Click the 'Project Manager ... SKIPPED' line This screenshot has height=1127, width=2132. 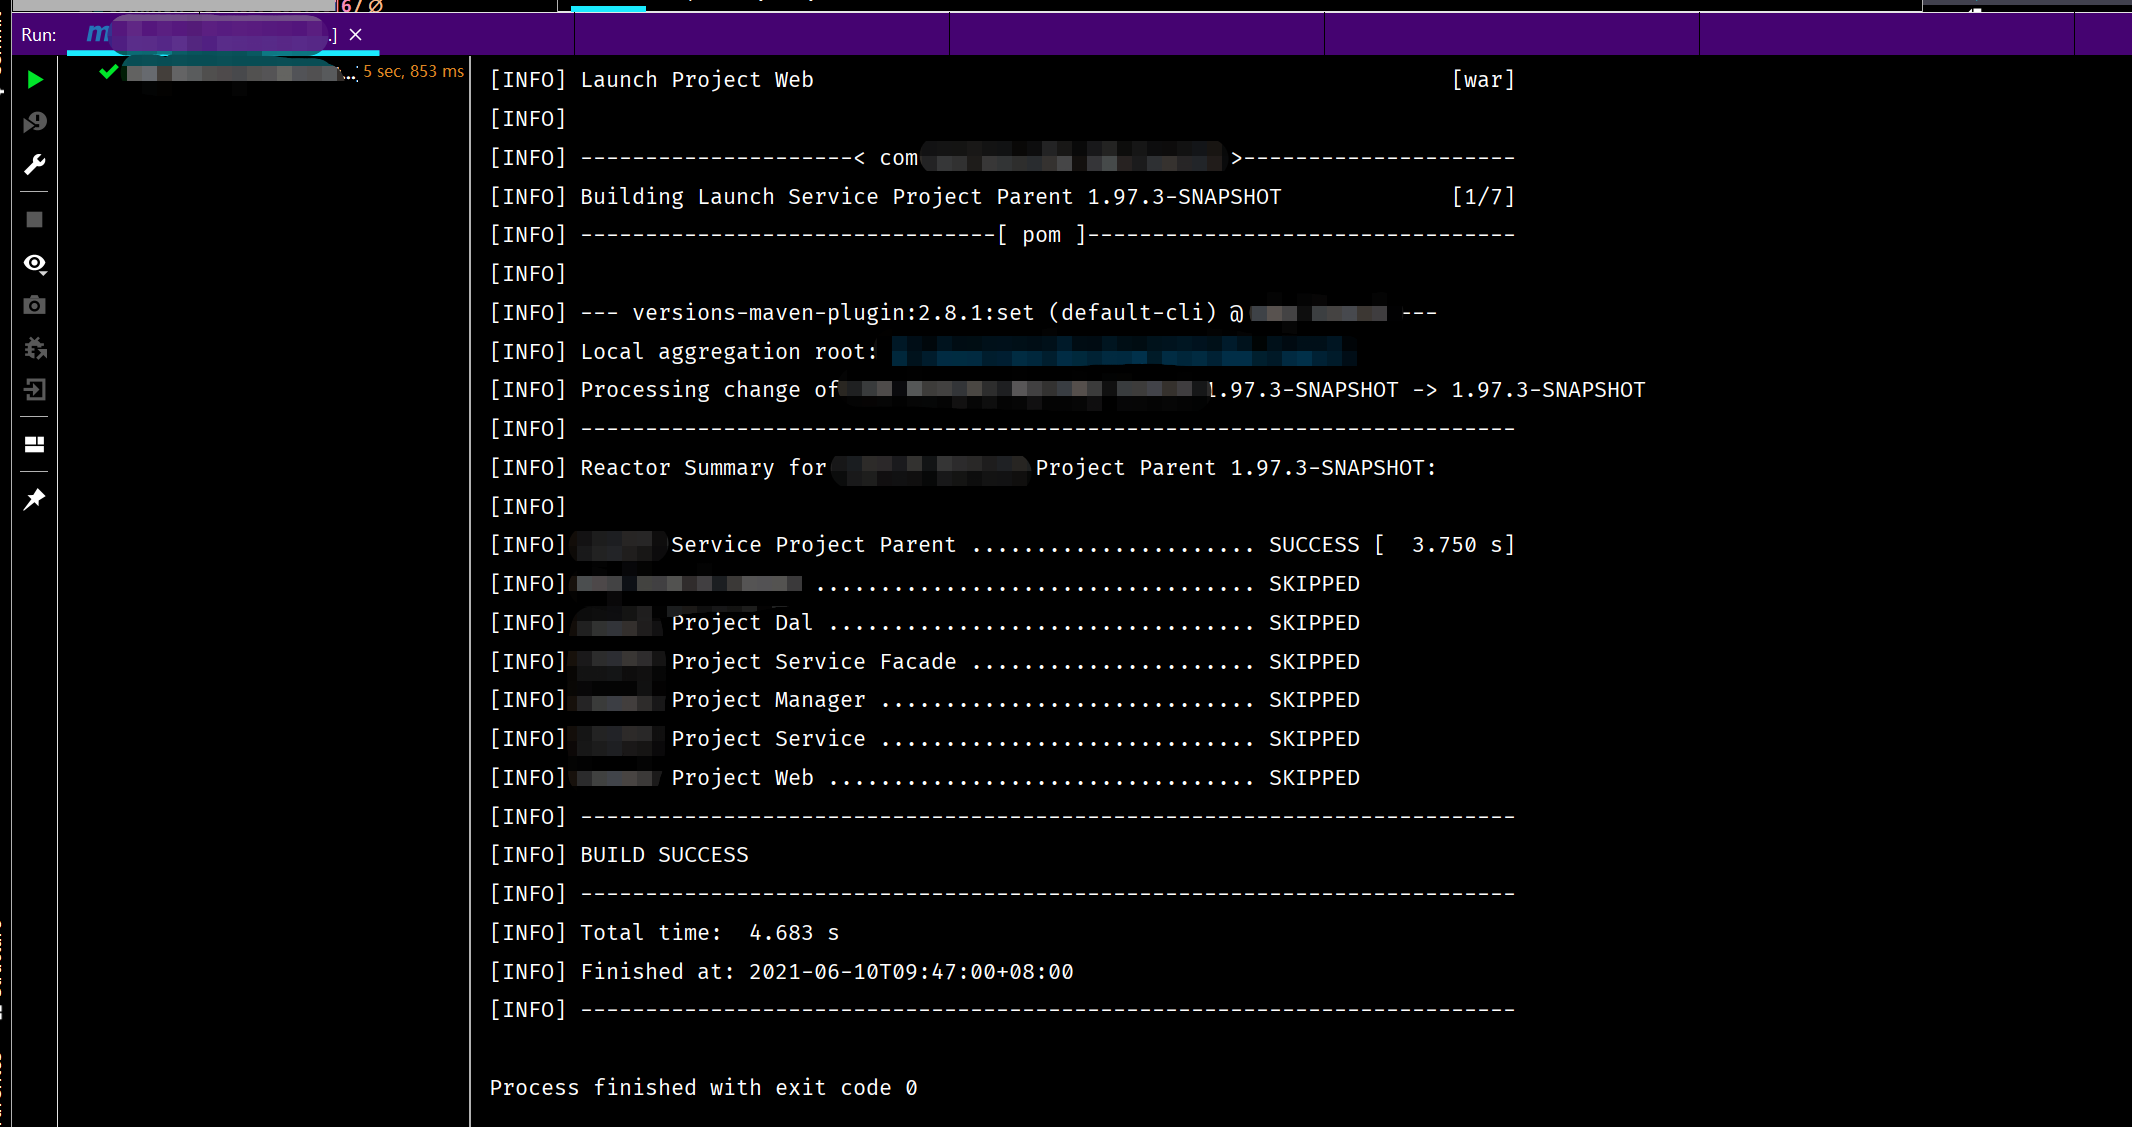tap(925, 700)
